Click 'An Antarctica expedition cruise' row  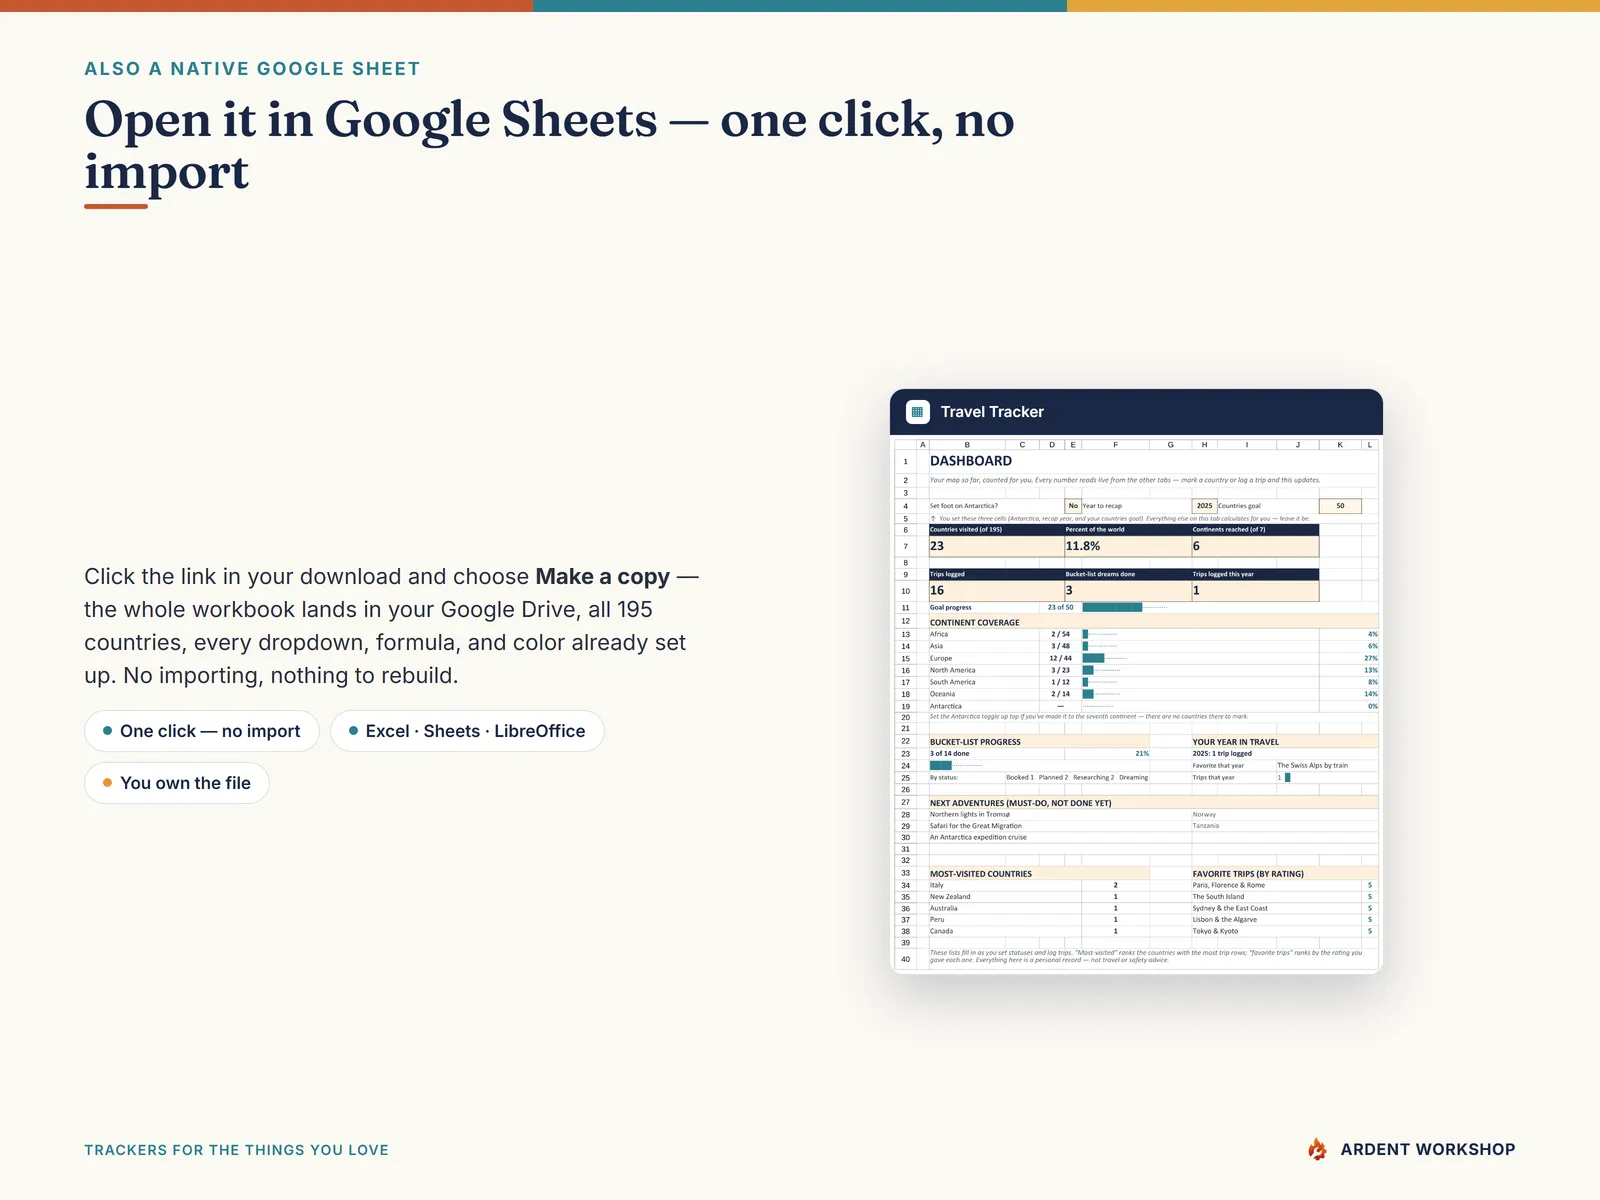tap(978, 837)
